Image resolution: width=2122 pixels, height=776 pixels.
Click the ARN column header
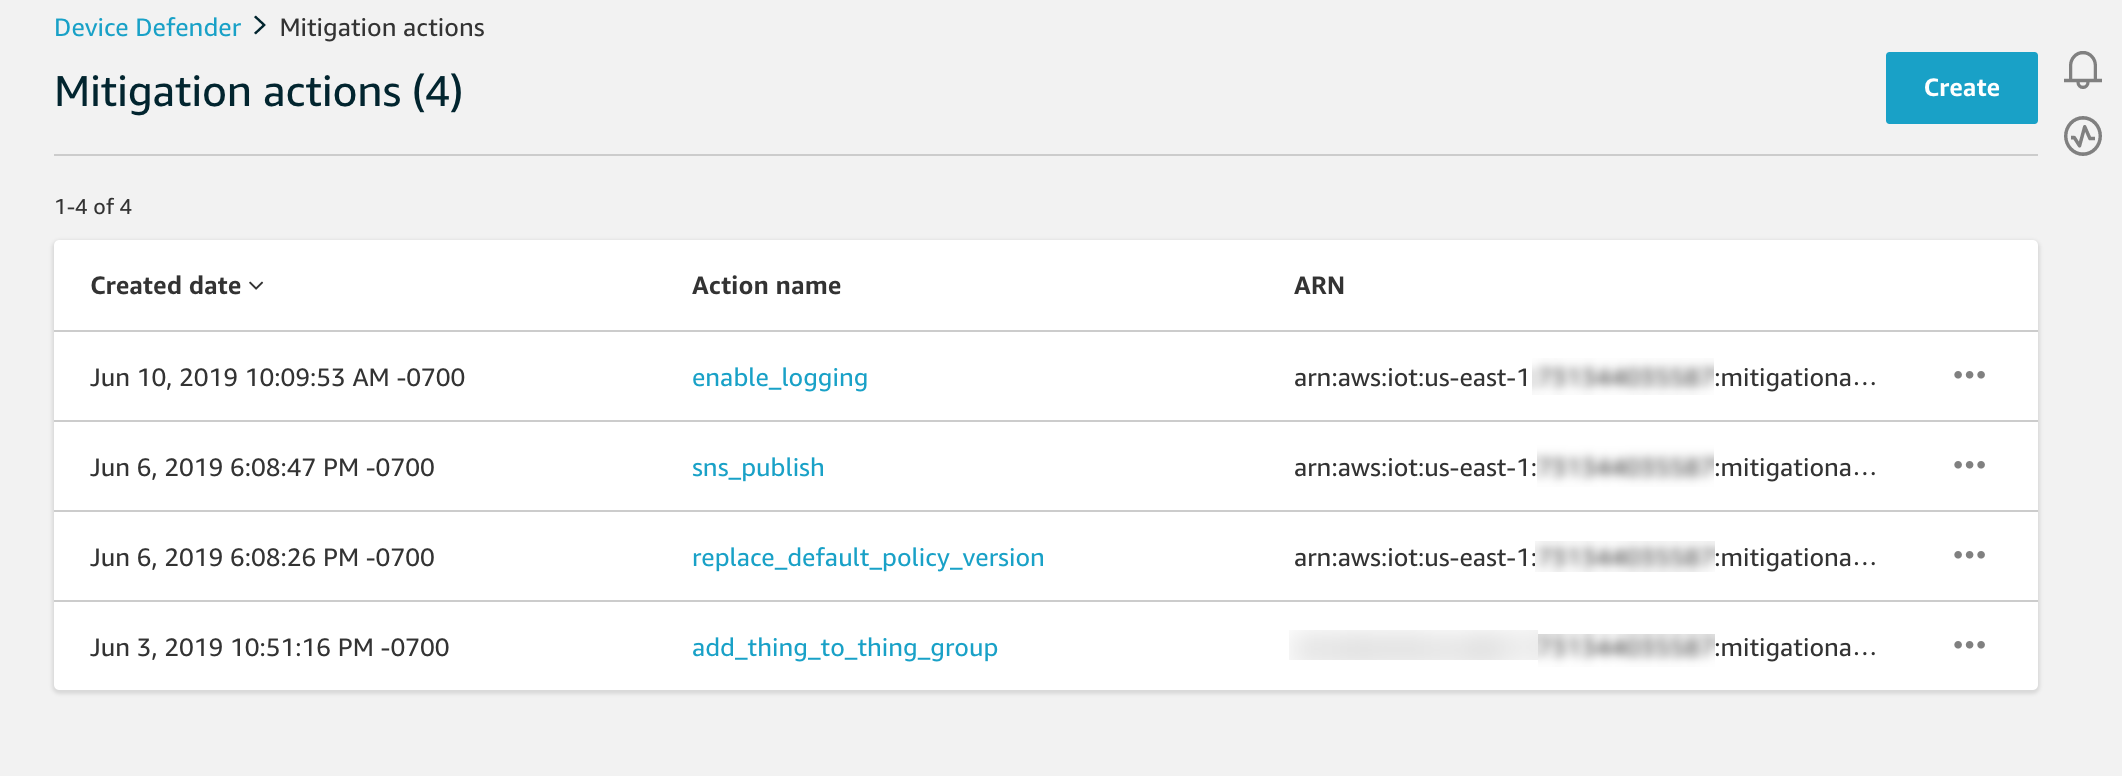1318,286
